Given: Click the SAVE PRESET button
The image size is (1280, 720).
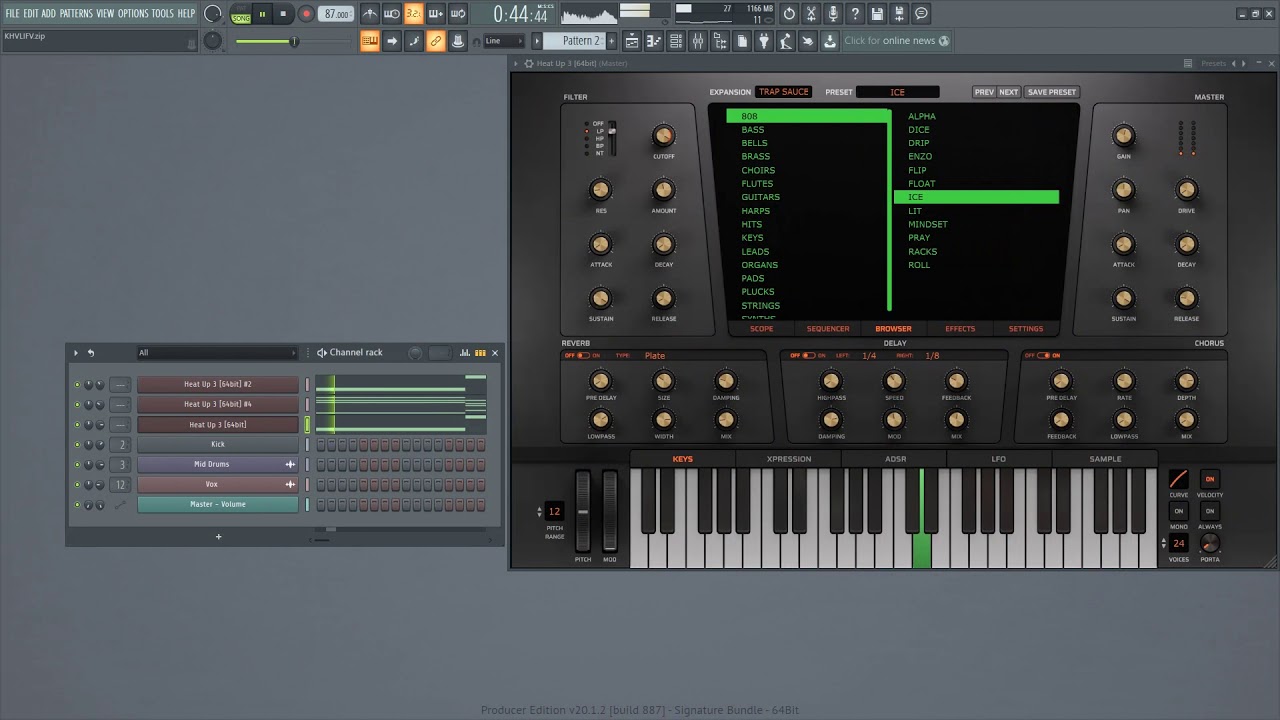Looking at the screenshot, I should (1052, 92).
